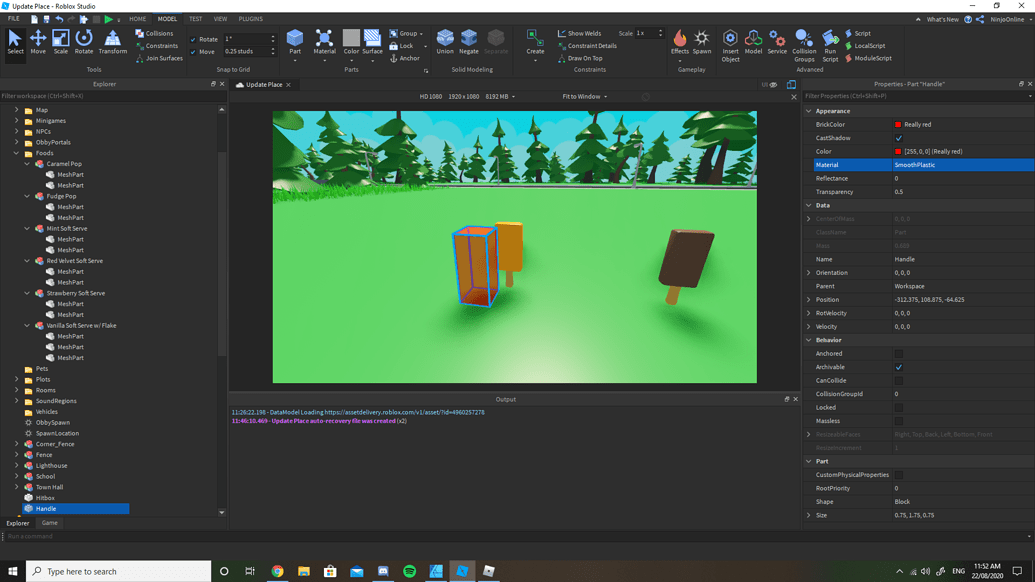Open Google Chrome from the taskbar
The width and height of the screenshot is (1035, 582).
point(277,571)
